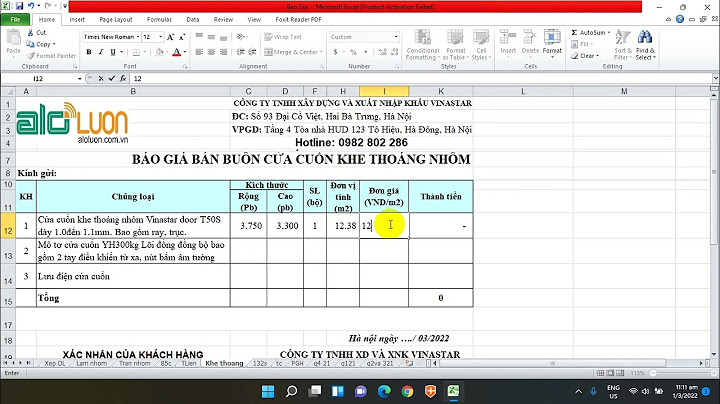Click Merge & Center button
This screenshot has height=404, width=720.
click(291, 52)
